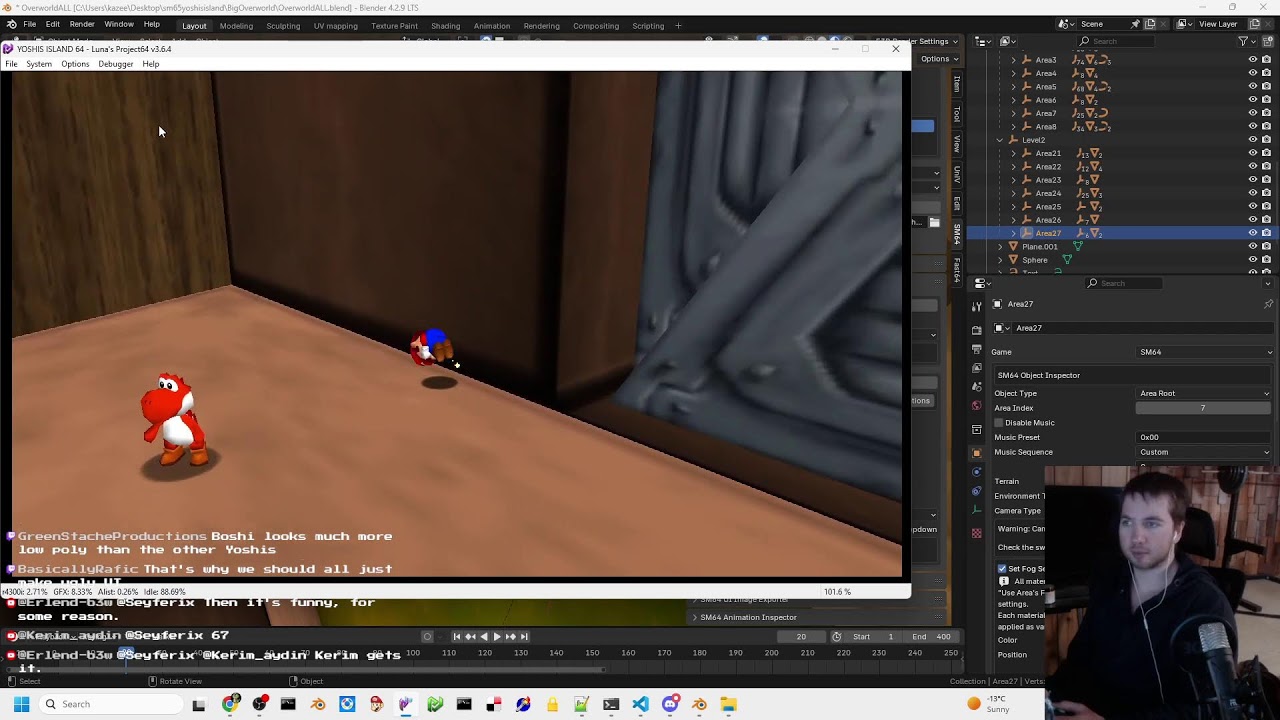Click the new collection icon in outliner
Image resolution: width=1280 pixels, height=720 pixels.
tap(1268, 41)
